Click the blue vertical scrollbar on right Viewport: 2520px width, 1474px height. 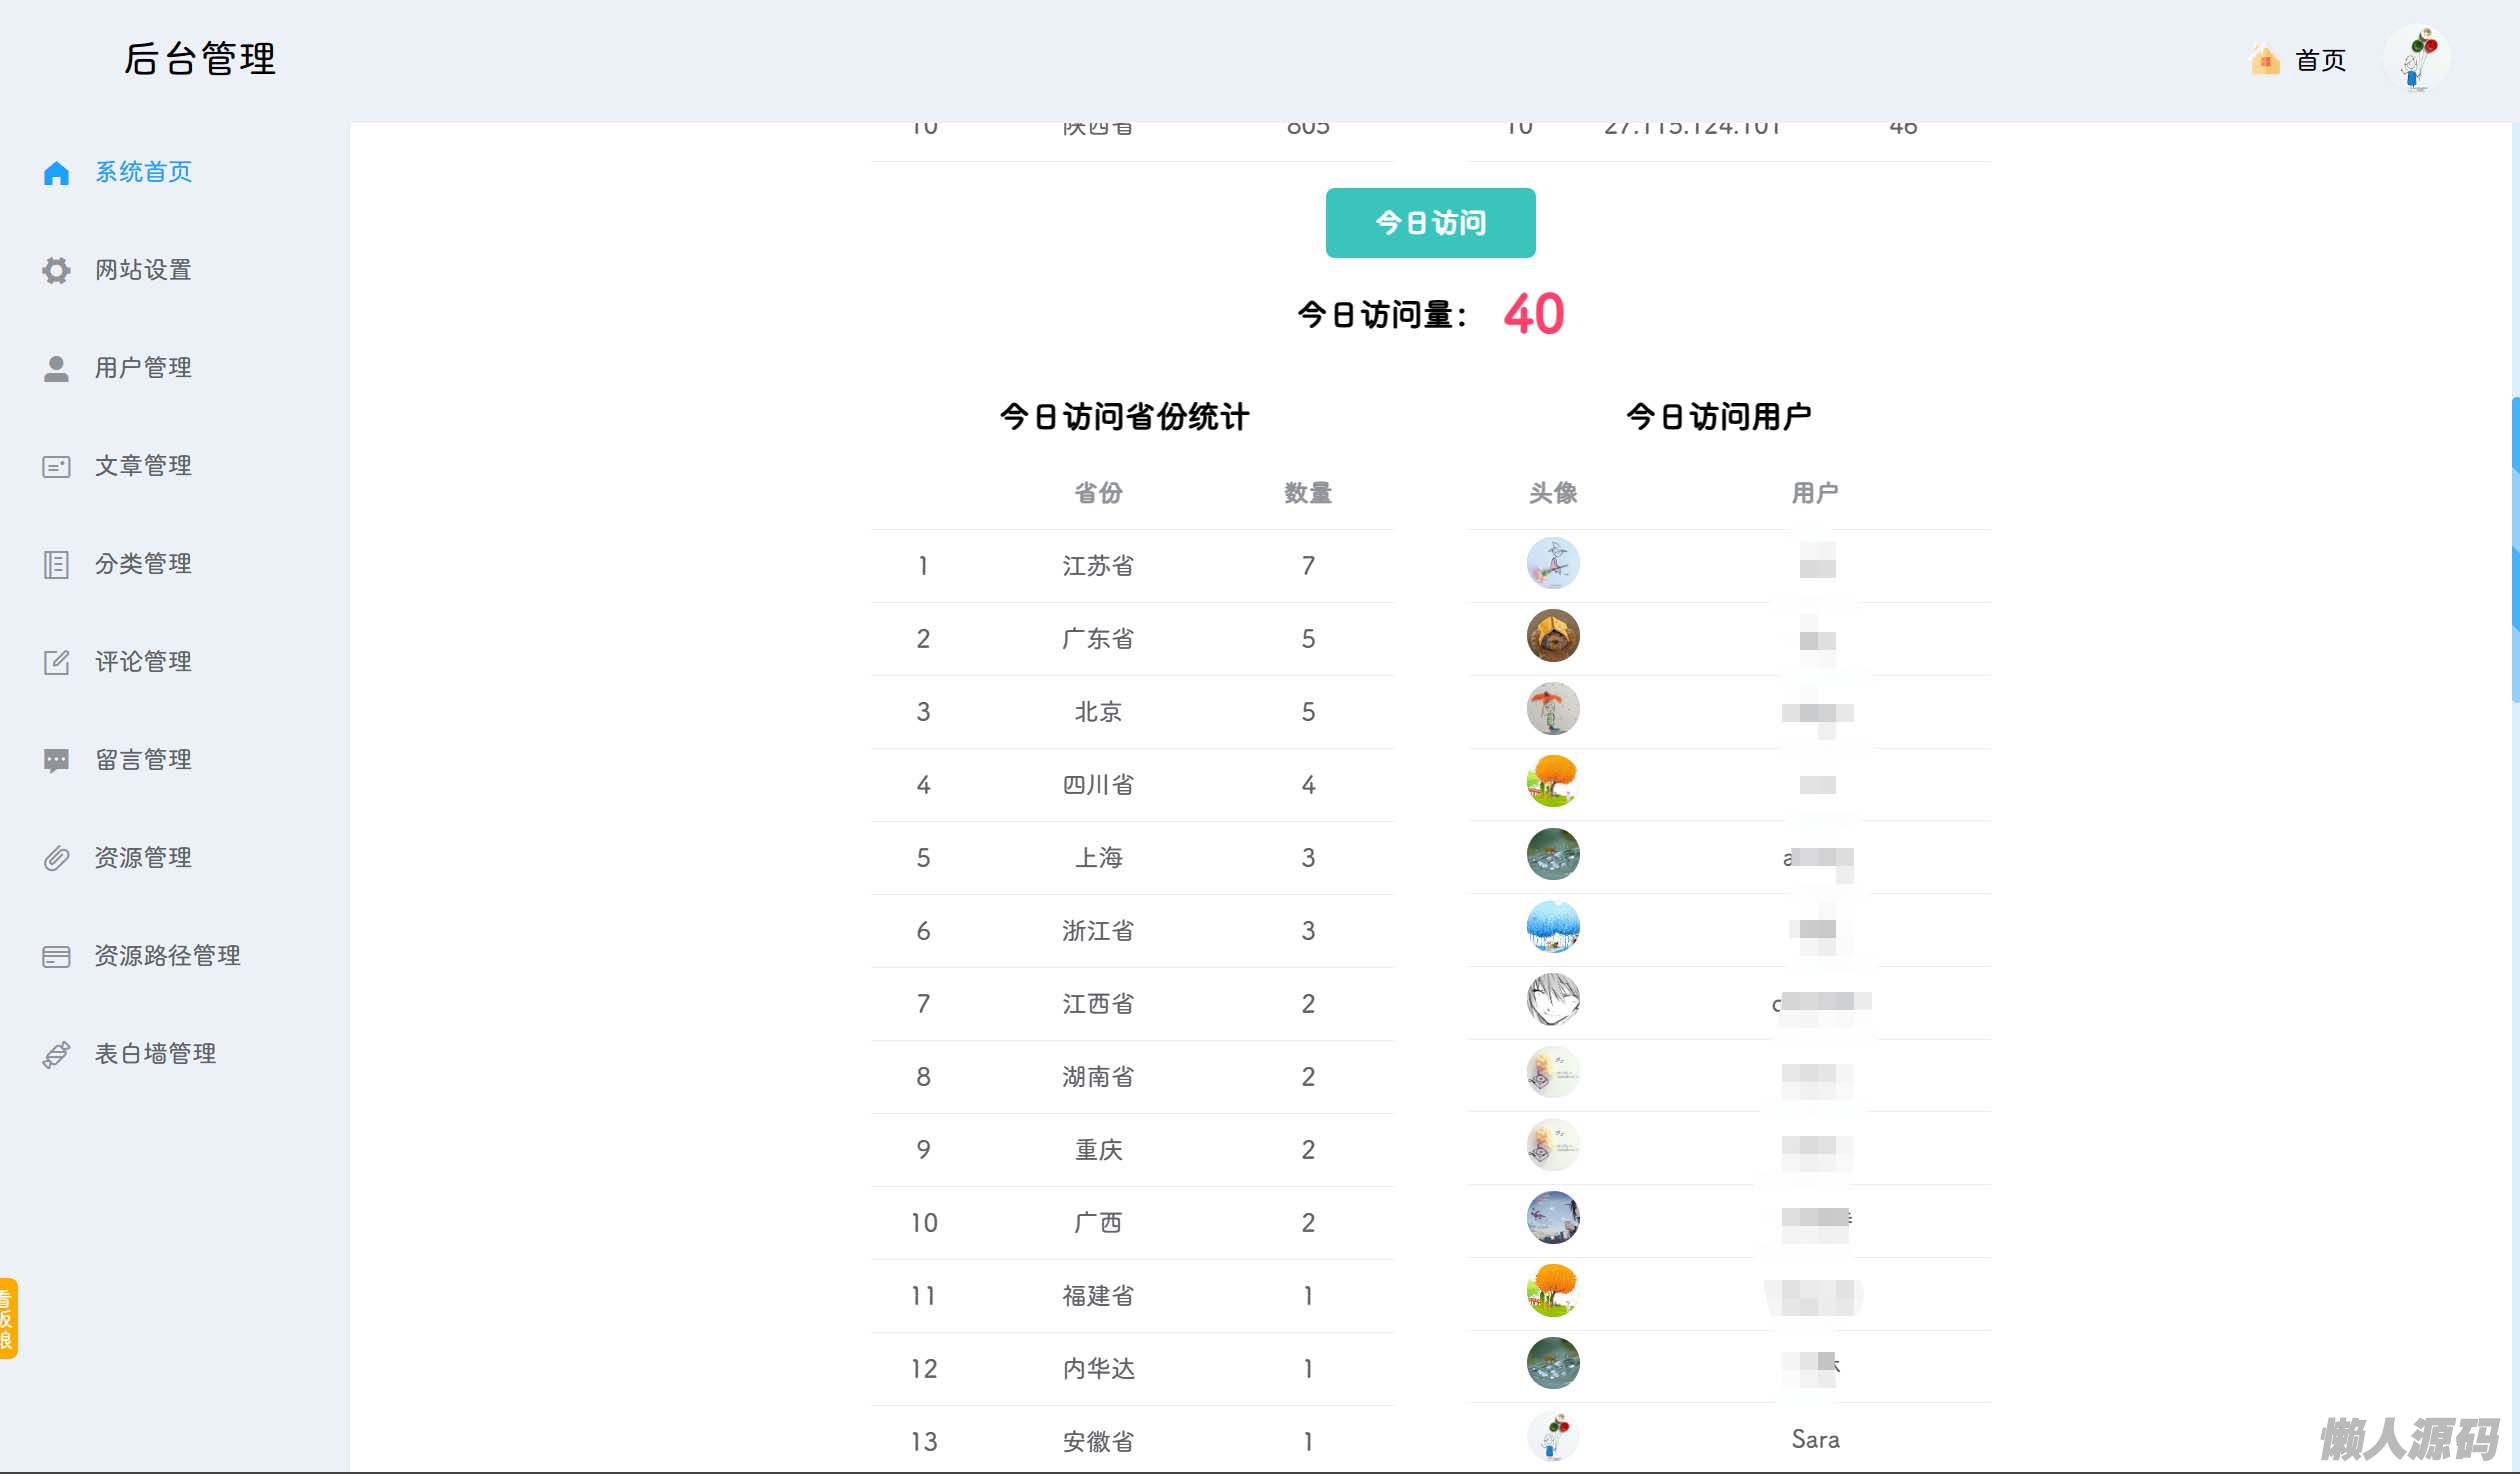coord(2514,550)
